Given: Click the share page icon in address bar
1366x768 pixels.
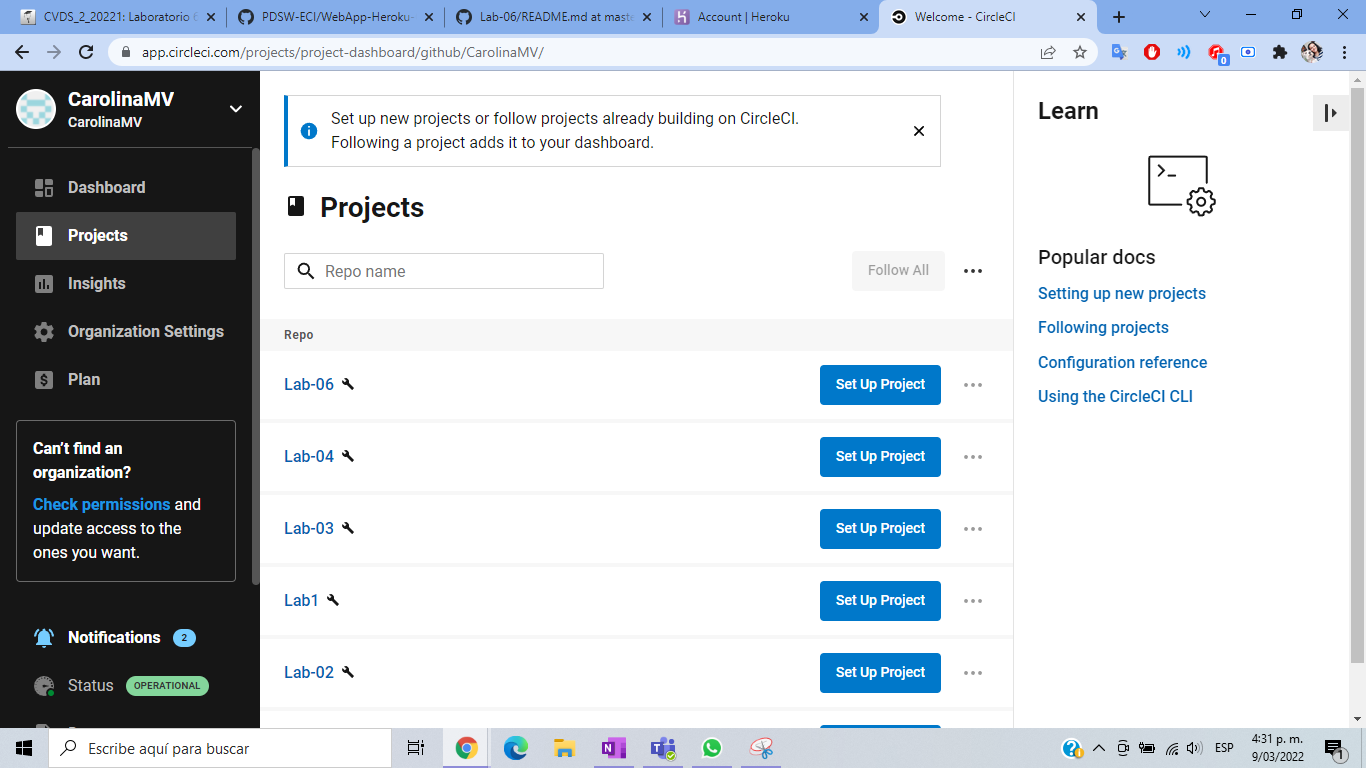Looking at the screenshot, I should coord(1048,52).
